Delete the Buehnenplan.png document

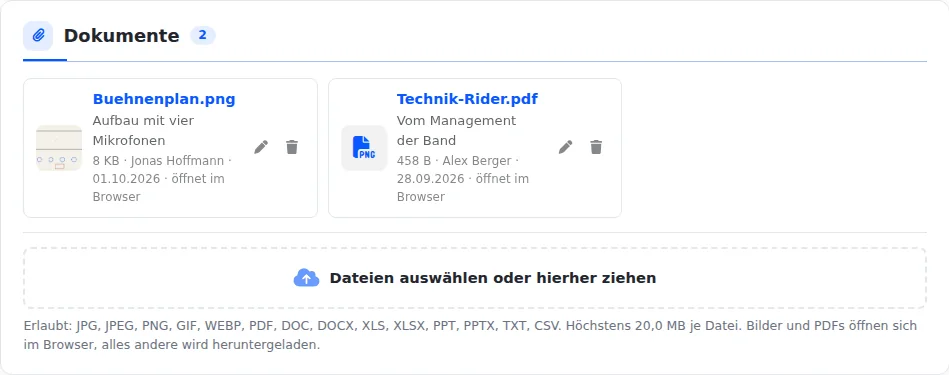point(292,147)
